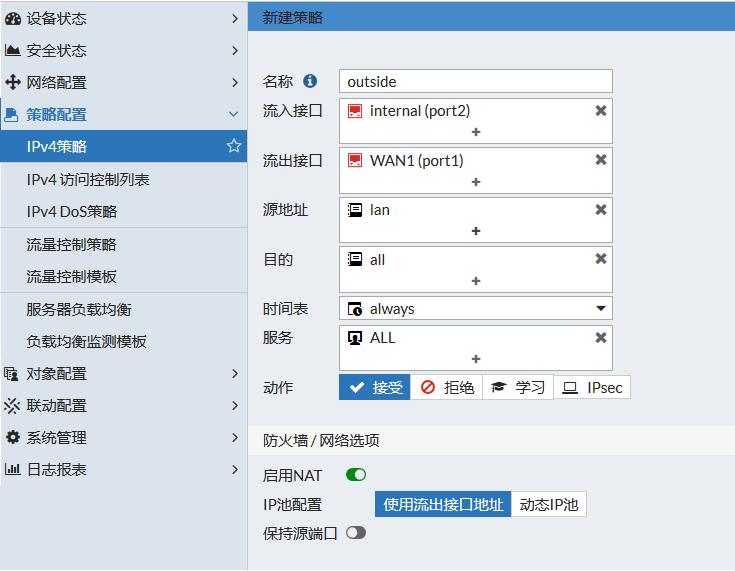The width and height of the screenshot is (735, 571).
Task: Expand 设备状态 with its chevron
Action: click(x=235, y=19)
